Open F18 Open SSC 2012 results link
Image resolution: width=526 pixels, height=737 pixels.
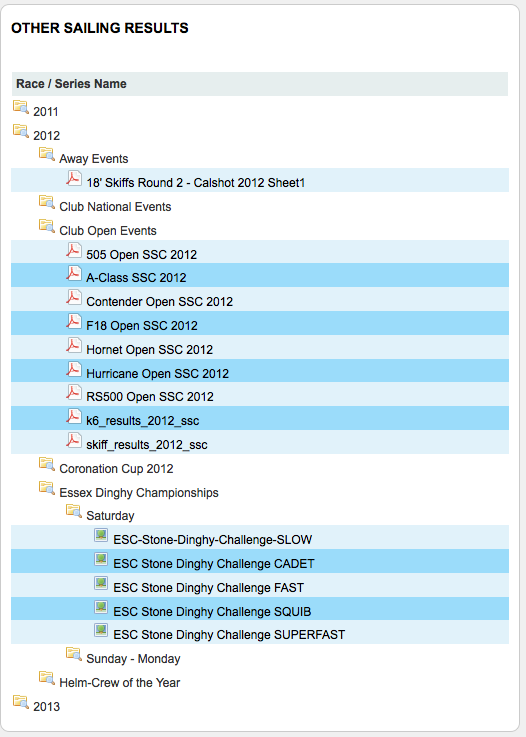point(141,326)
